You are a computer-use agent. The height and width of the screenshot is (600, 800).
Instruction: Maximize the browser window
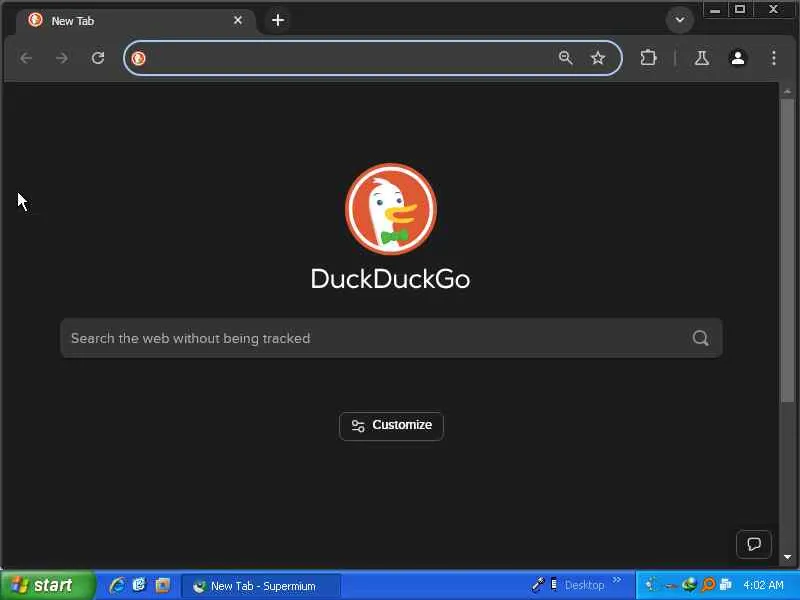coord(740,10)
